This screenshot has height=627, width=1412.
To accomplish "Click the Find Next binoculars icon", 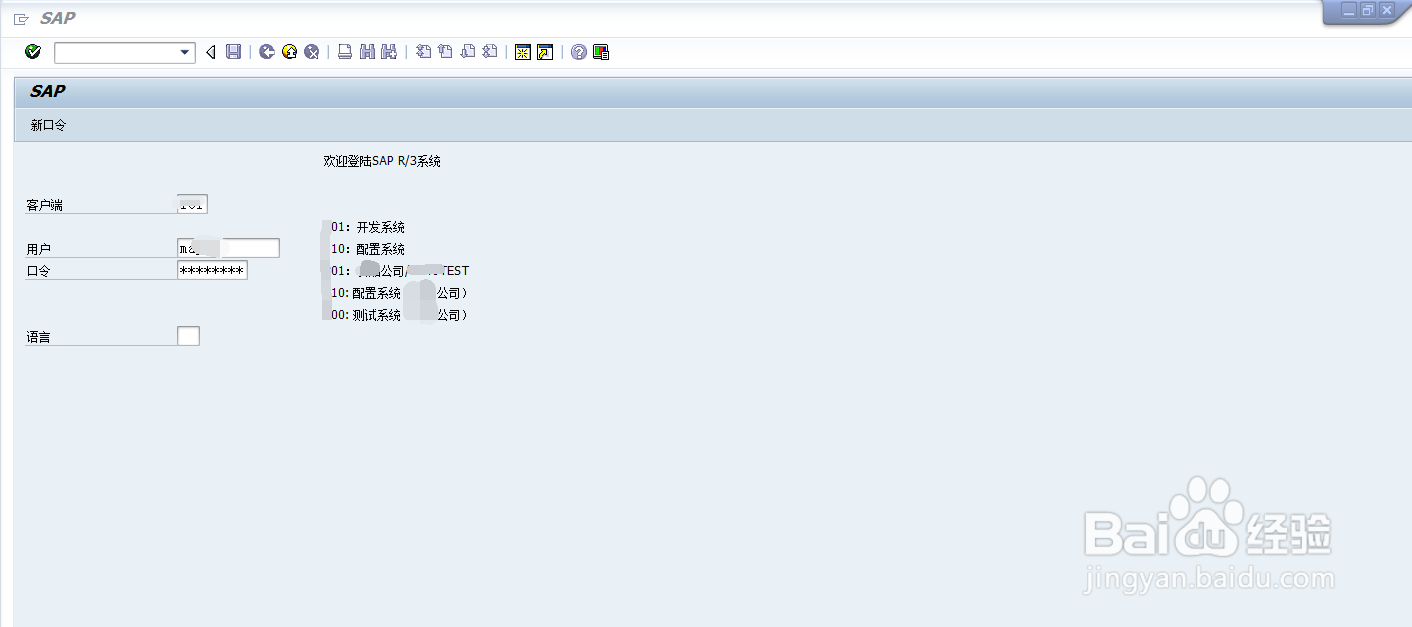I will (x=390, y=52).
